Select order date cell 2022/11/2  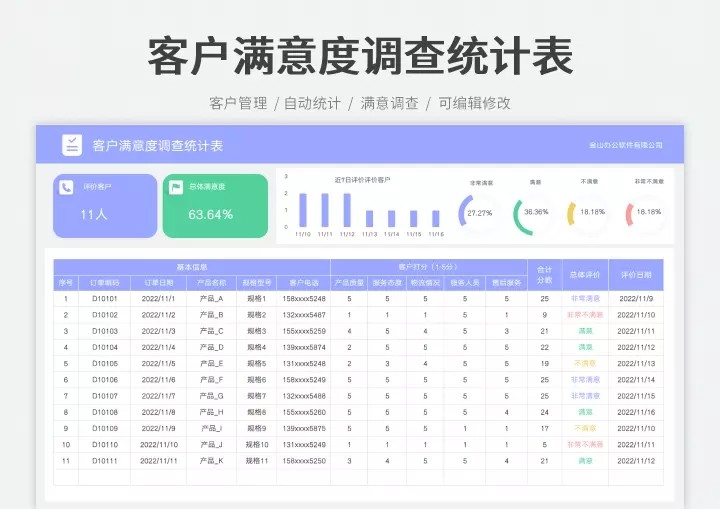coord(159,315)
